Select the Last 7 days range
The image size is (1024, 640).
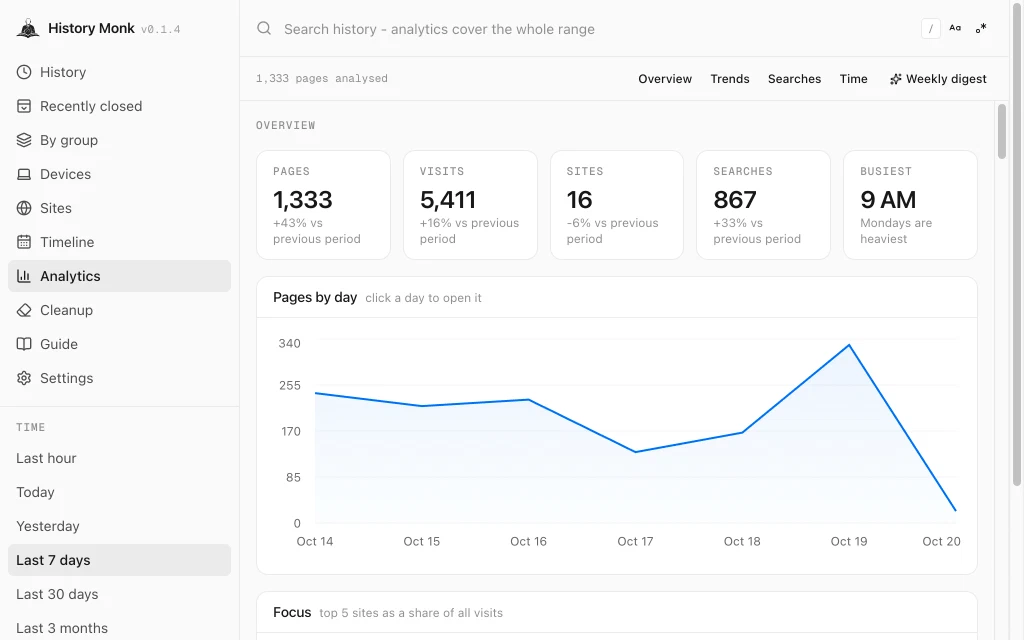pyautogui.click(x=120, y=560)
